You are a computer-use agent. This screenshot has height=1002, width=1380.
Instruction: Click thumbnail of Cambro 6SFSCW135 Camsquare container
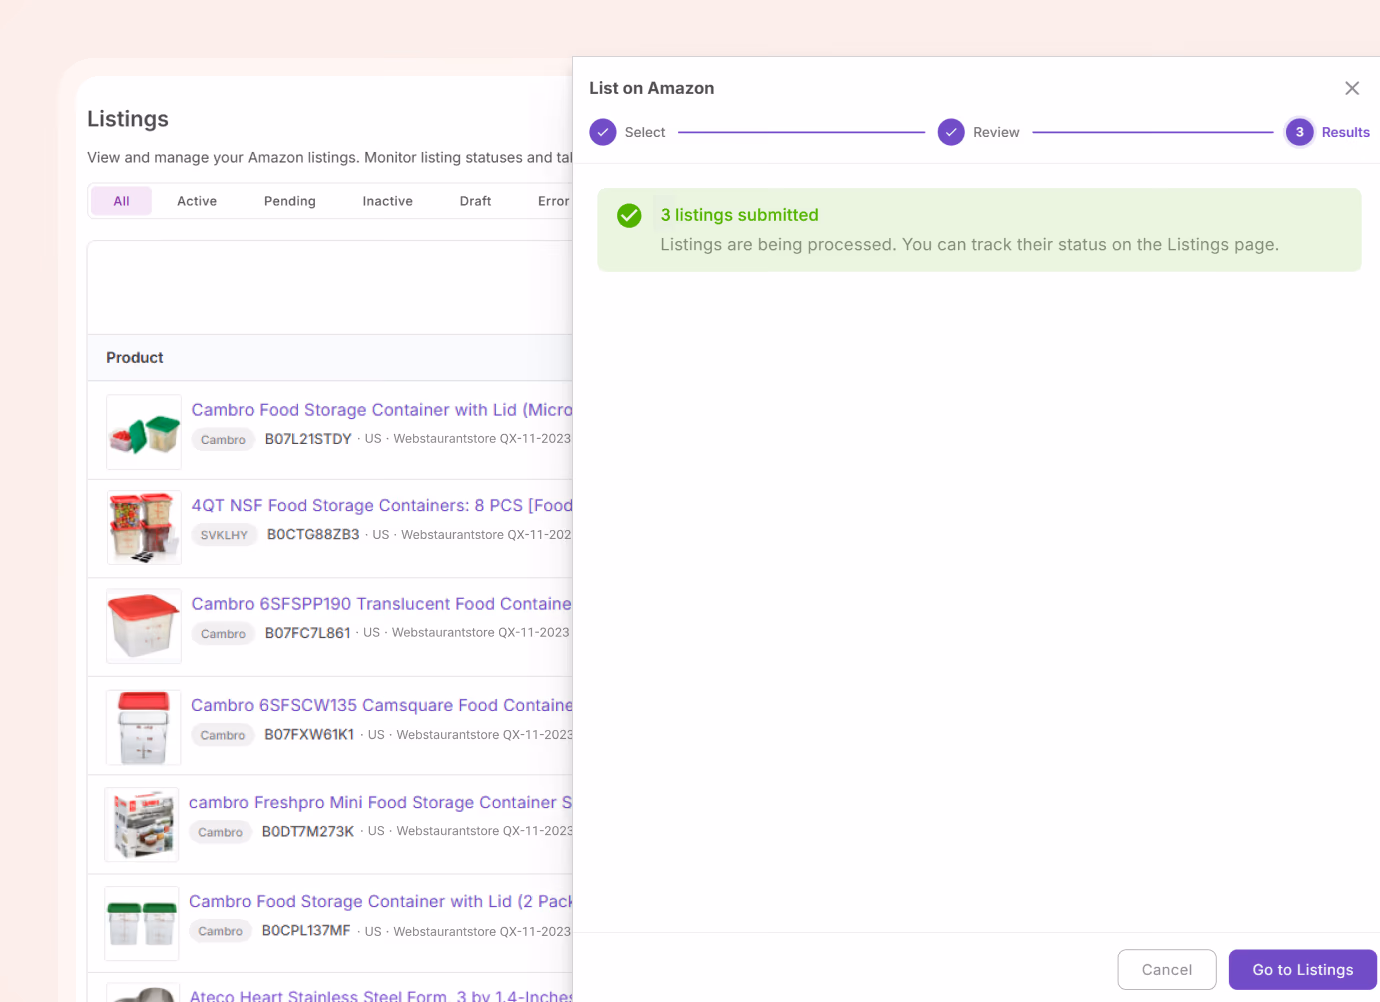[144, 727]
